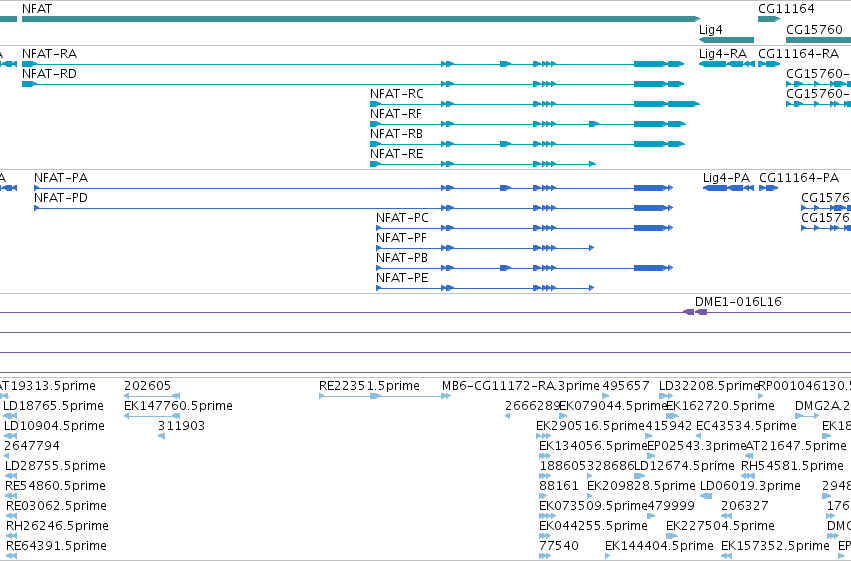
Task: Select the RE03062.5prime EST label
Action: pyautogui.click(x=56, y=507)
